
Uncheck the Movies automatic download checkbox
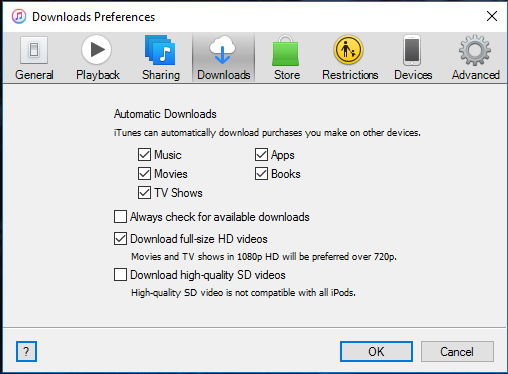click(x=144, y=174)
